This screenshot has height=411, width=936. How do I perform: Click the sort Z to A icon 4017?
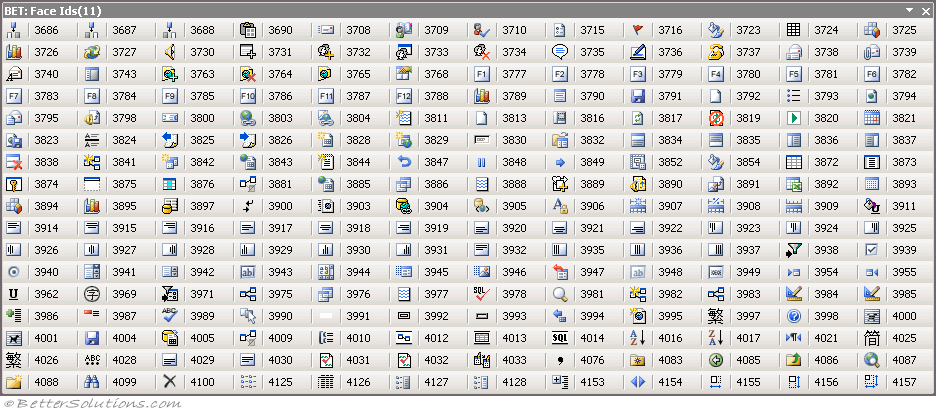(x=716, y=338)
